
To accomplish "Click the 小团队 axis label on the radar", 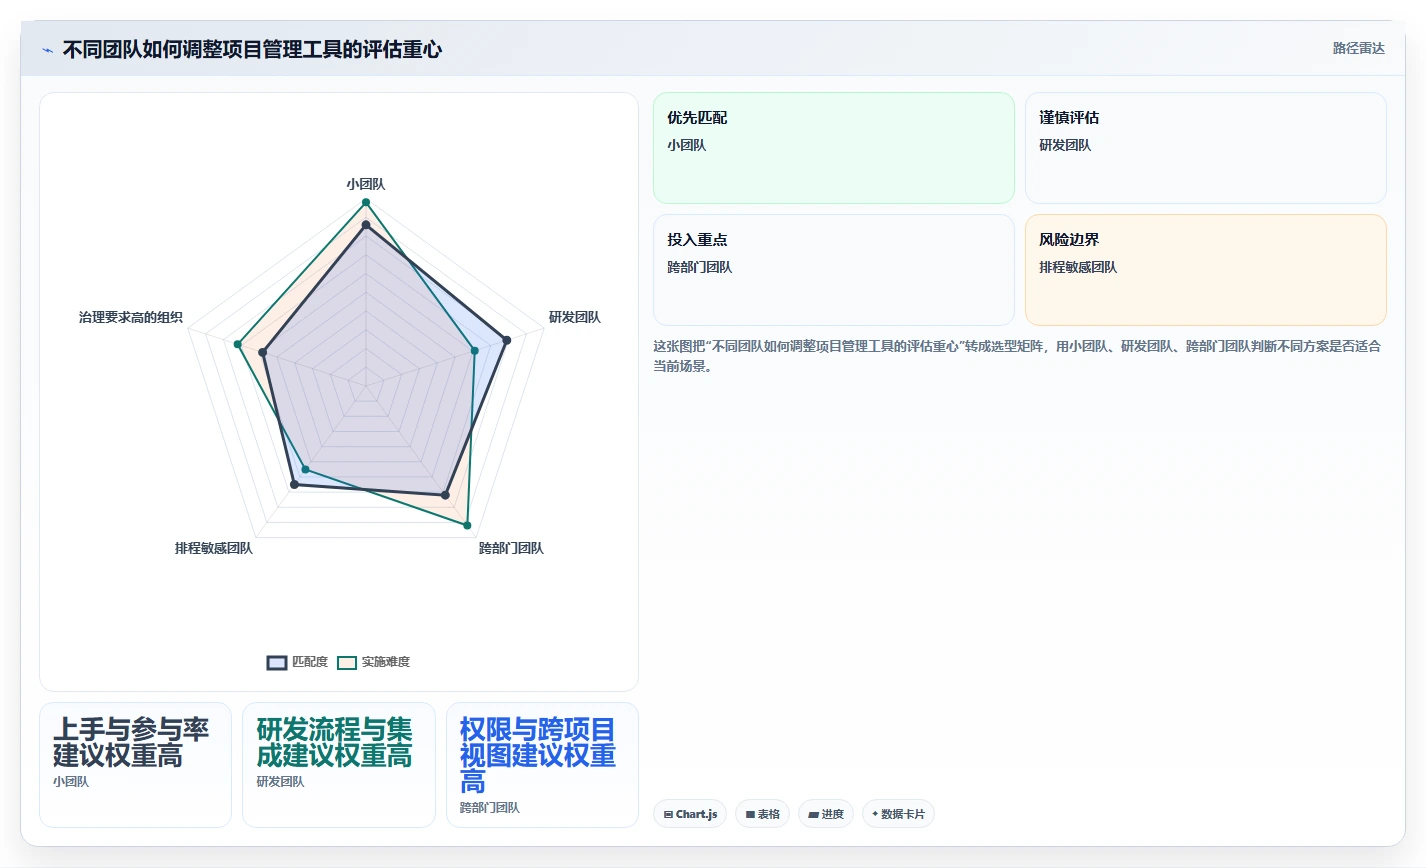I will click(366, 184).
